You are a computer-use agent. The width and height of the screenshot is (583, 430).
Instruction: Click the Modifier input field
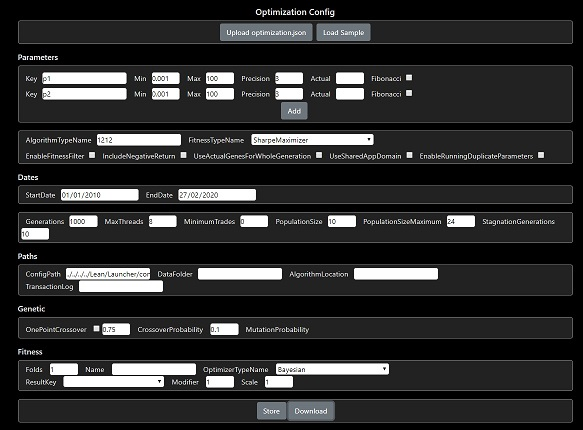[x=220, y=382]
